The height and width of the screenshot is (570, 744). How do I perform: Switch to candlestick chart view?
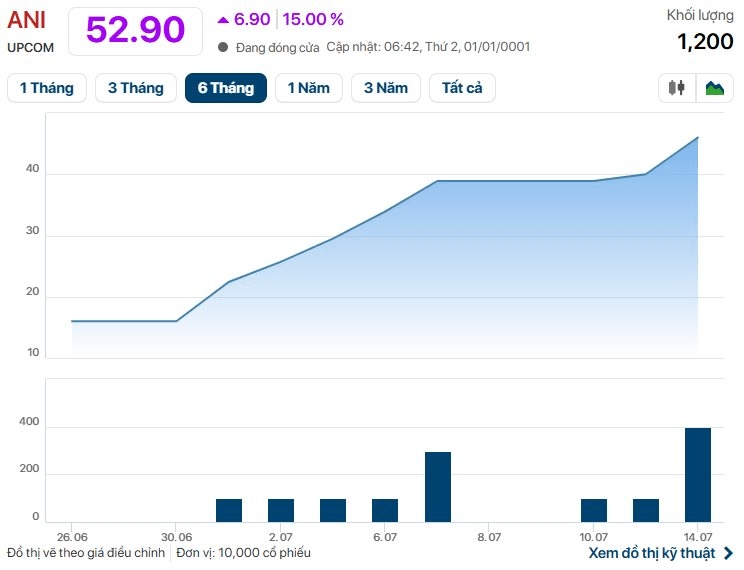pos(677,88)
